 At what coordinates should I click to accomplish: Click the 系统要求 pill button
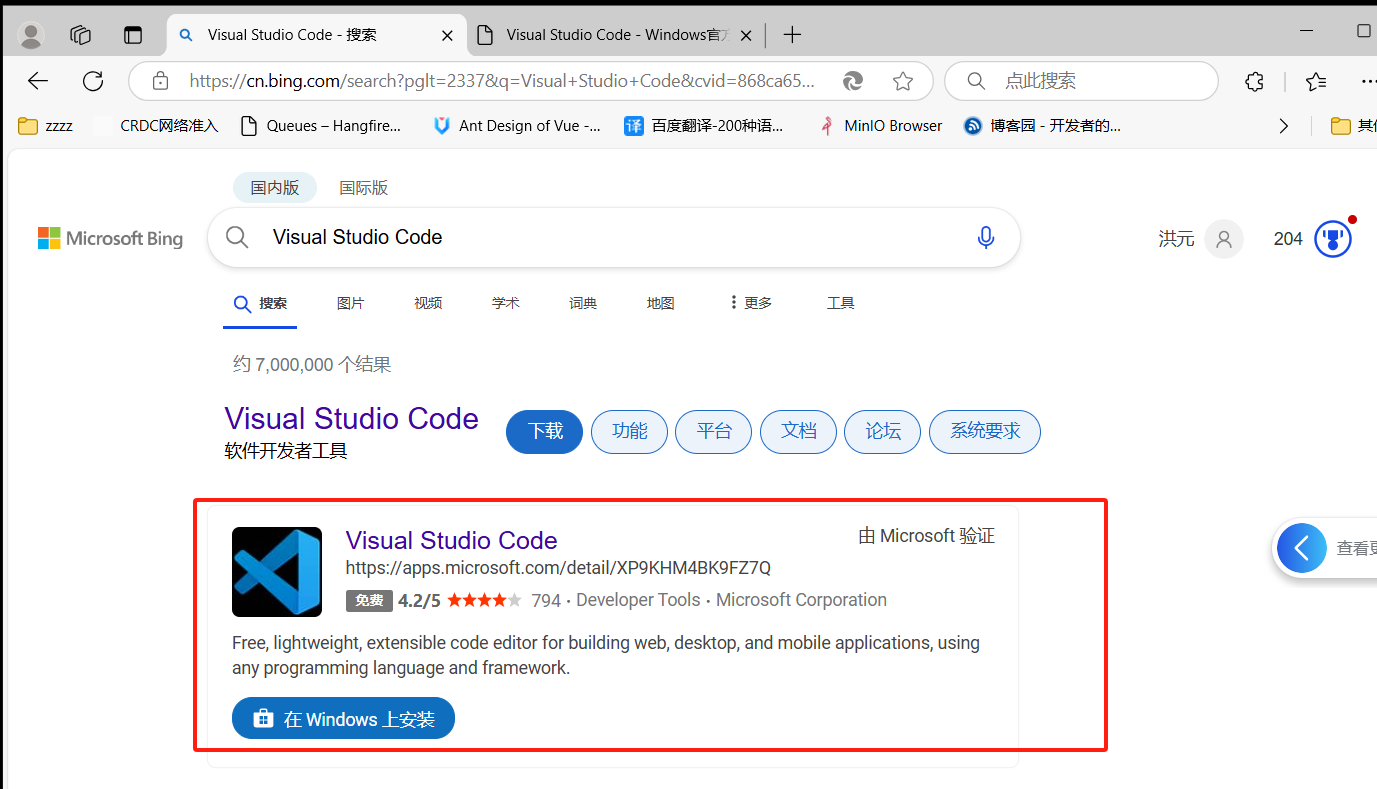pos(985,432)
